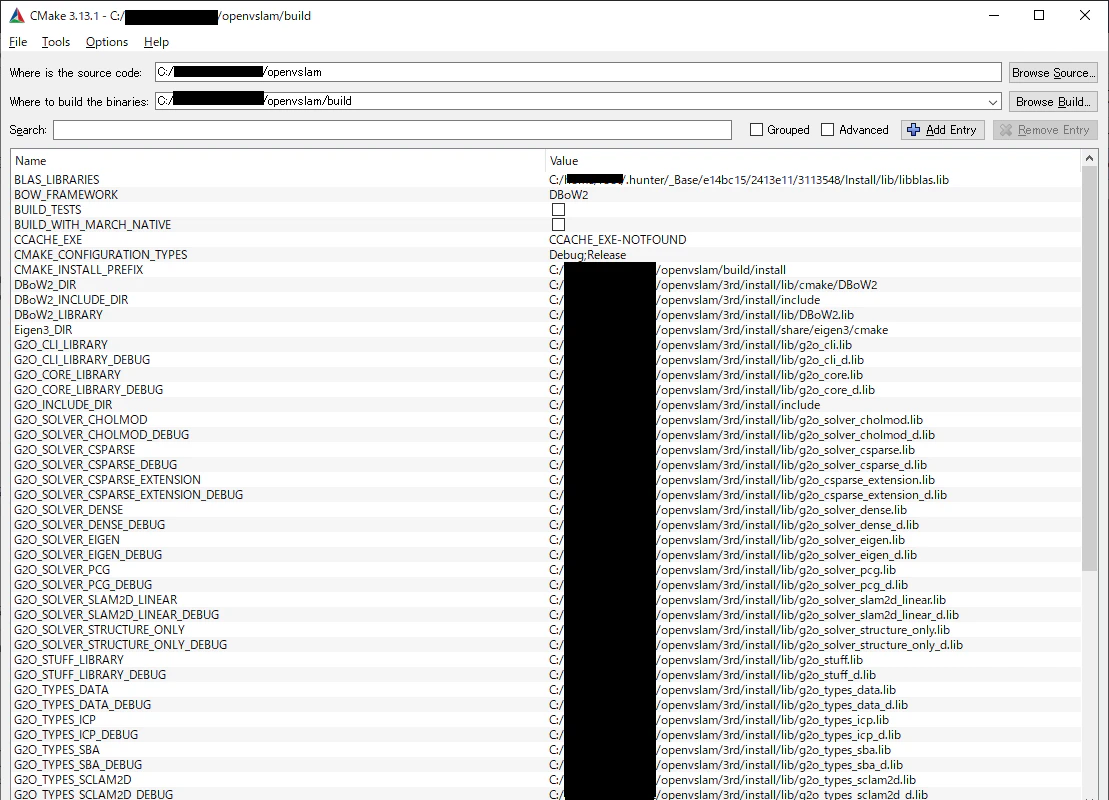The width and height of the screenshot is (1109, 800).
Task: Open the File menu
Action: (18, 42)
